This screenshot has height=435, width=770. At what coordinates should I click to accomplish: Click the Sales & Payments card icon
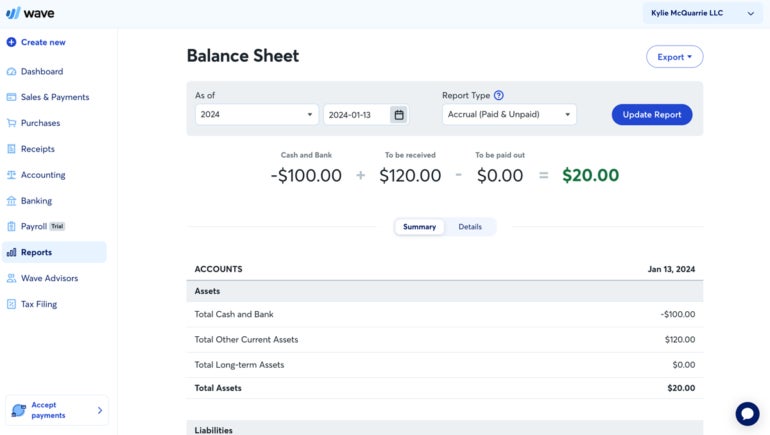(x=11, y=97)
